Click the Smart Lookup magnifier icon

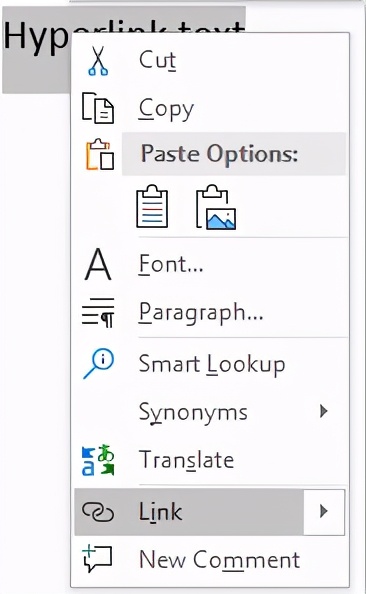pos(98,364)
